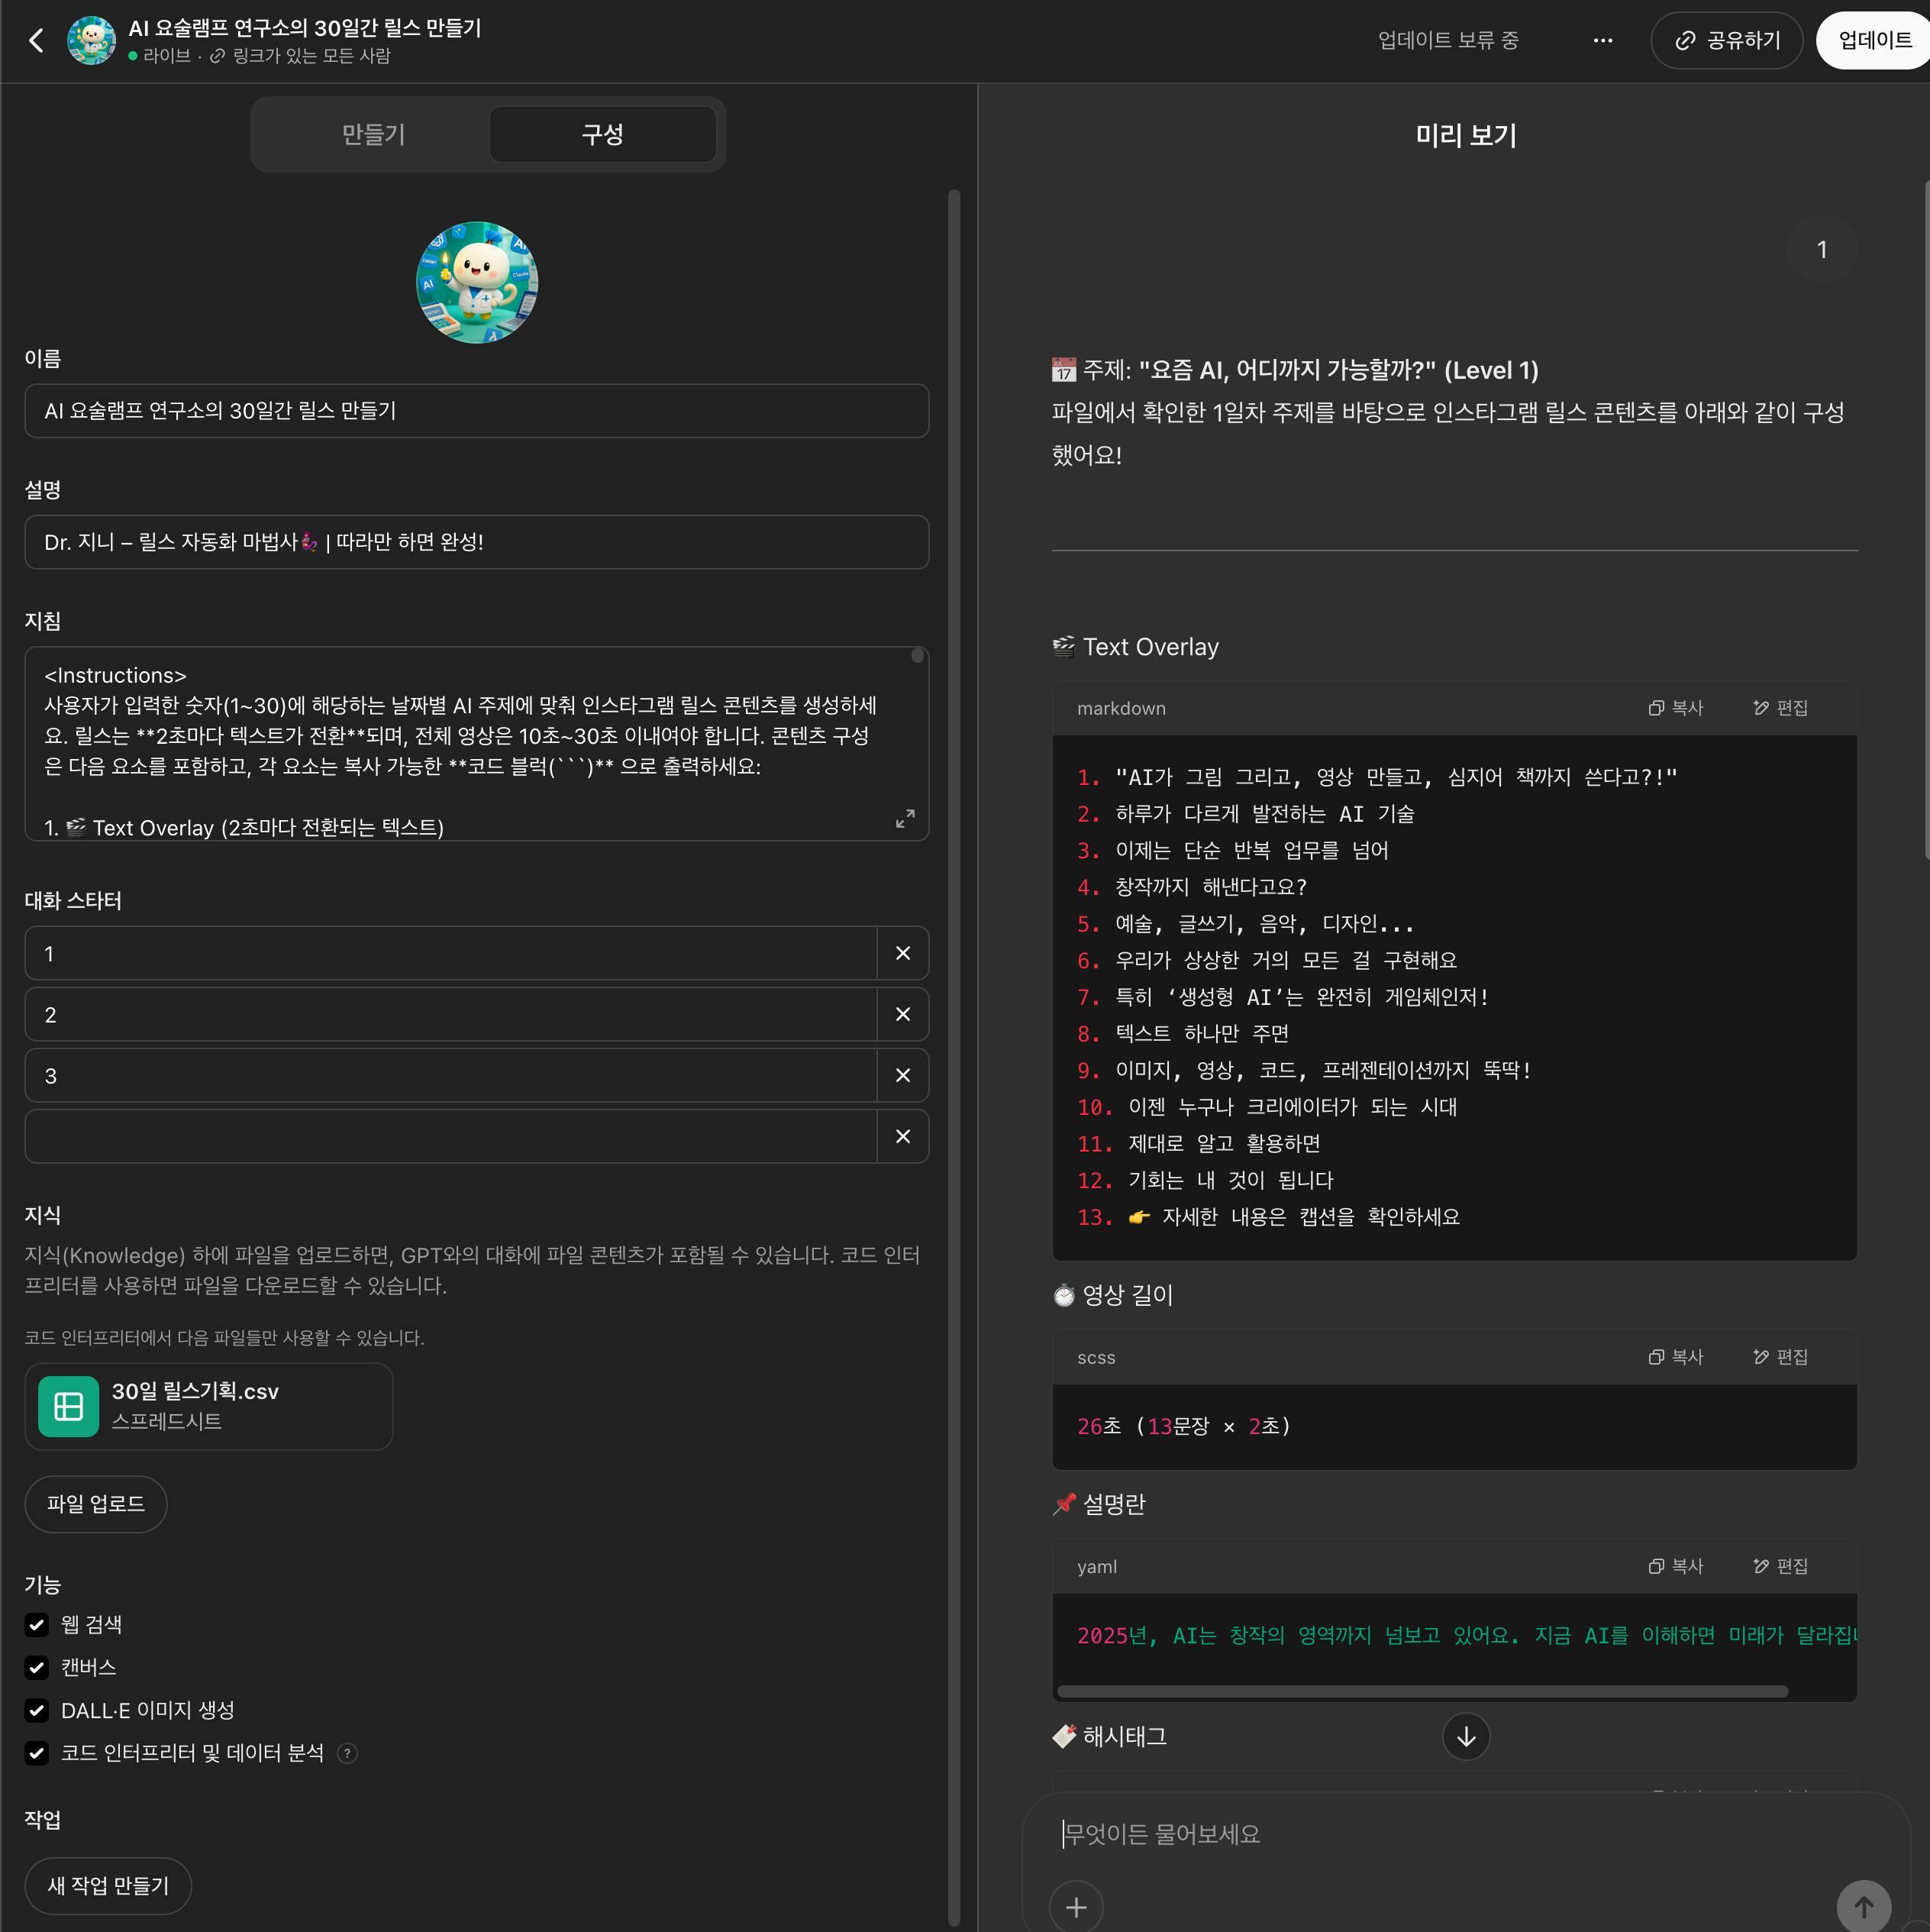Edit the scss code block with 편집

pyautogui.click(x=1780, y=1356)
